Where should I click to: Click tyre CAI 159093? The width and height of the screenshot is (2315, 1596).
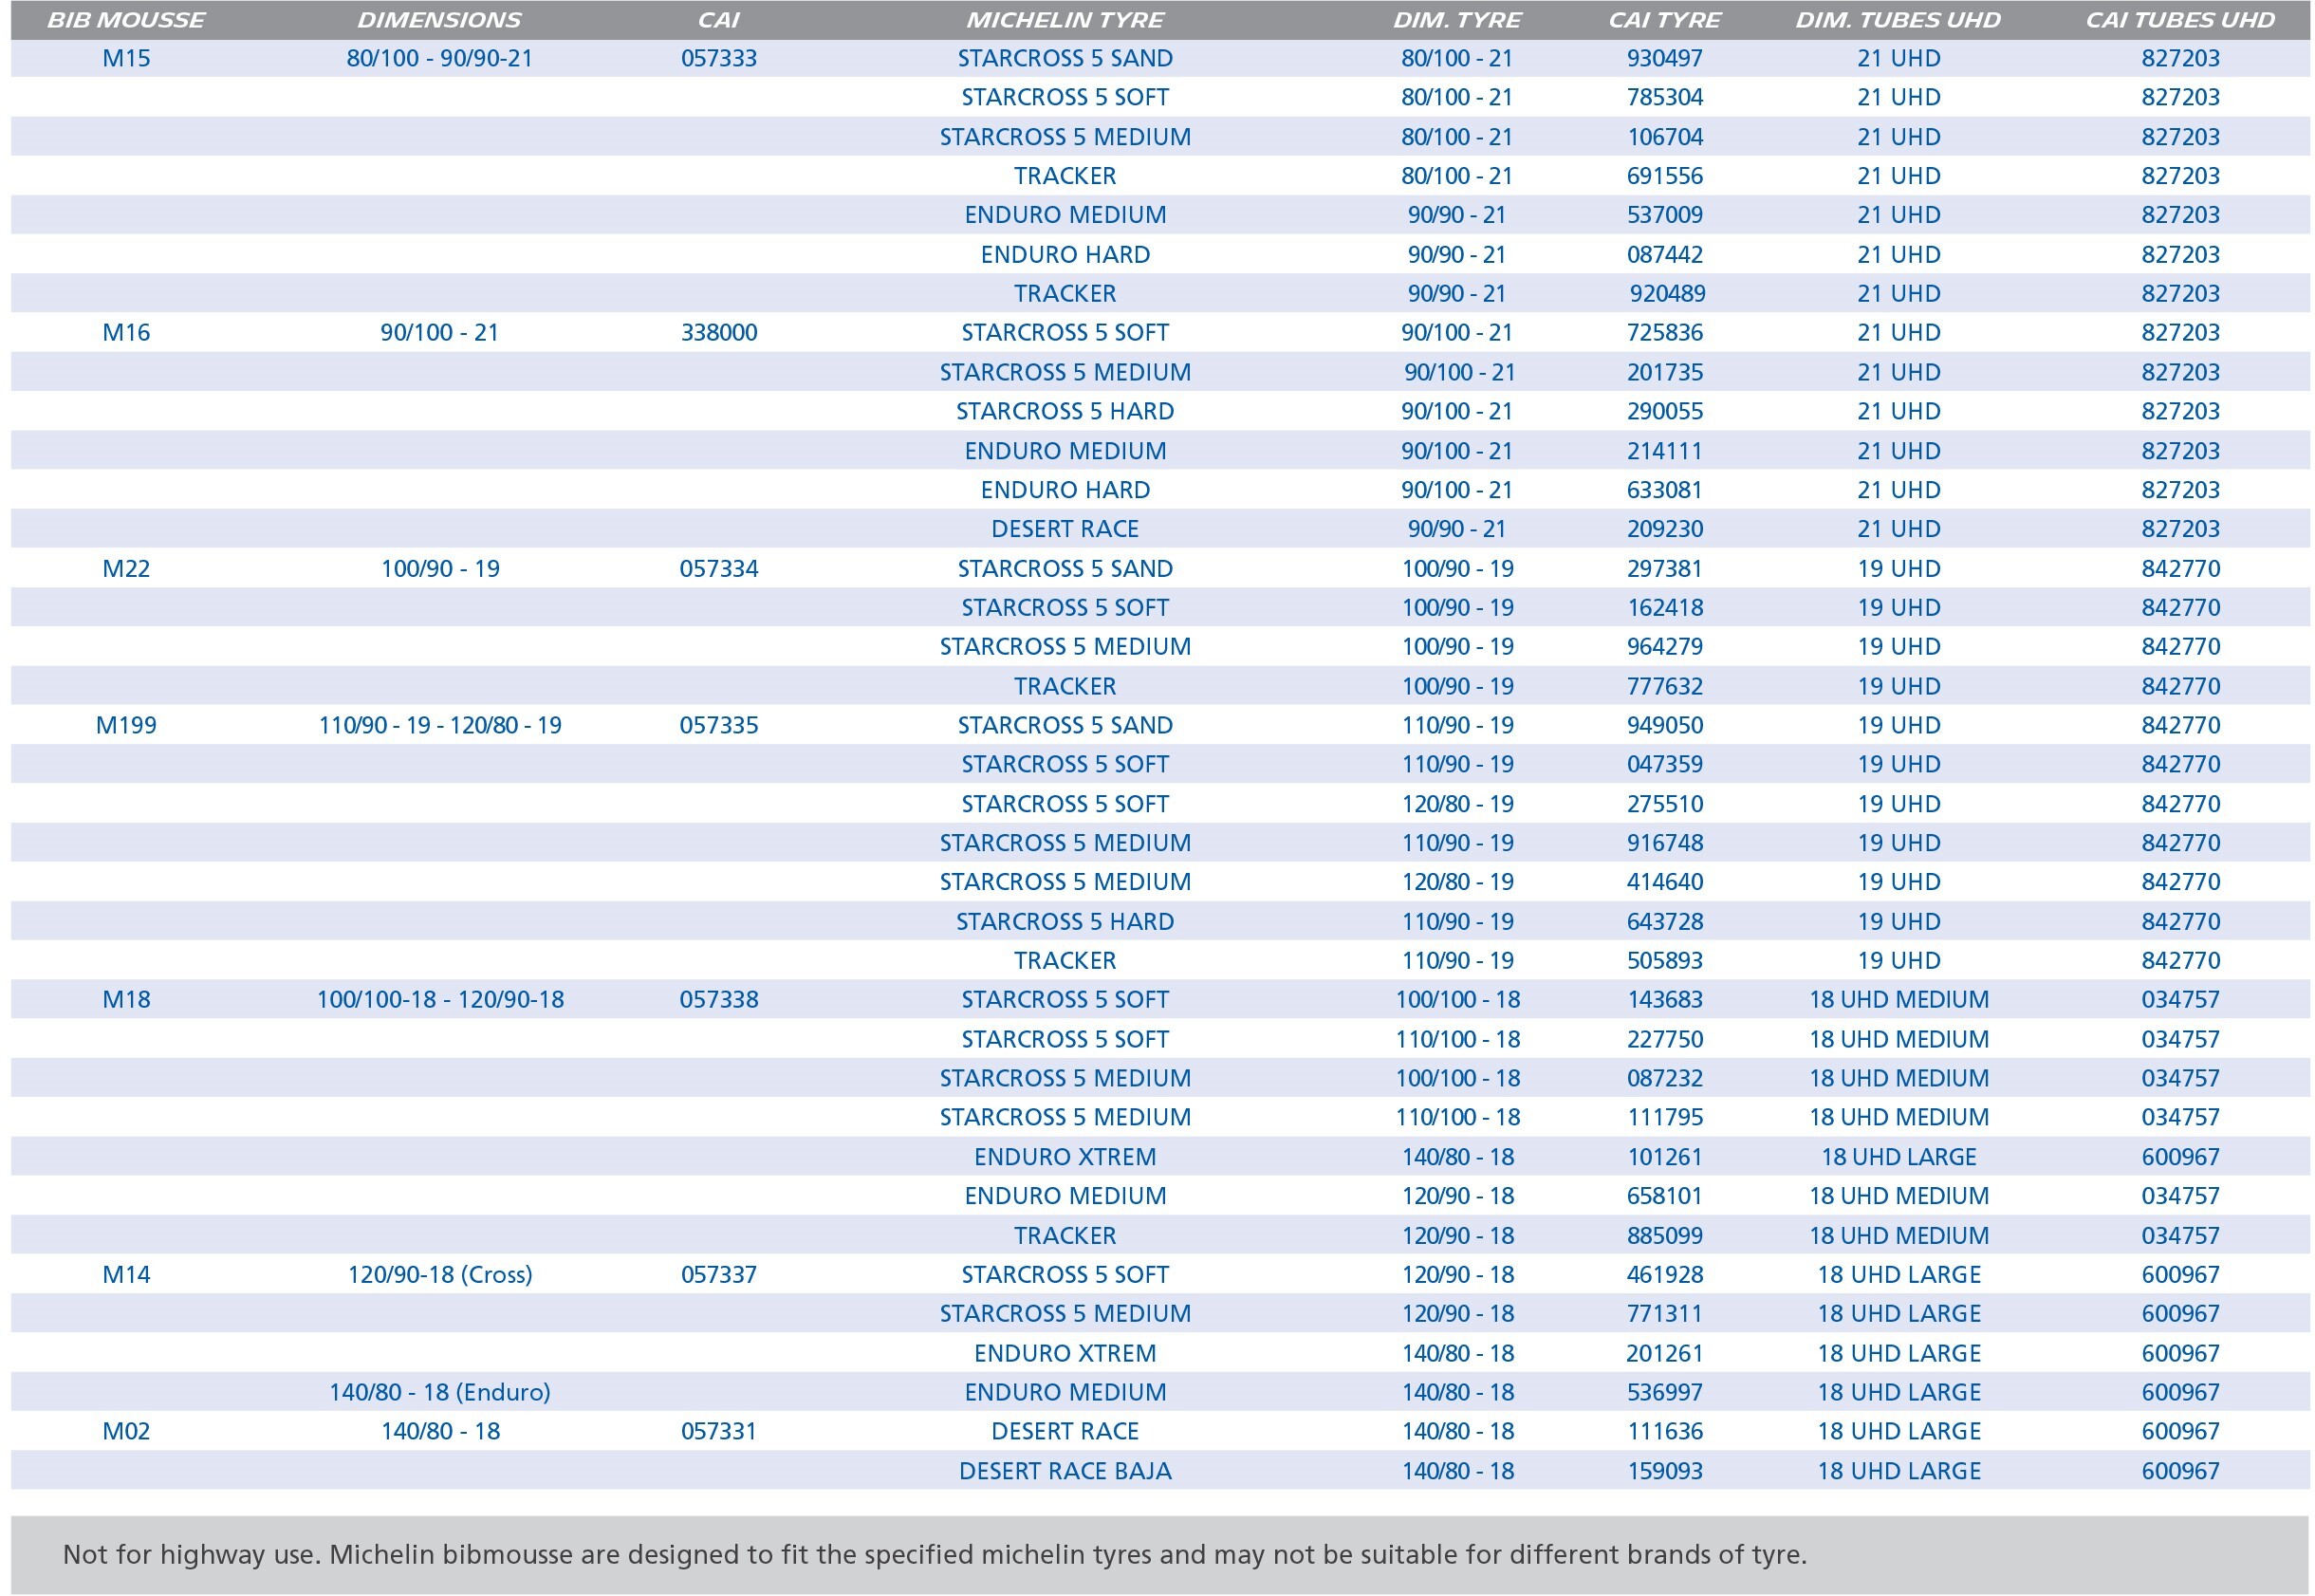pos(1664,1471)
